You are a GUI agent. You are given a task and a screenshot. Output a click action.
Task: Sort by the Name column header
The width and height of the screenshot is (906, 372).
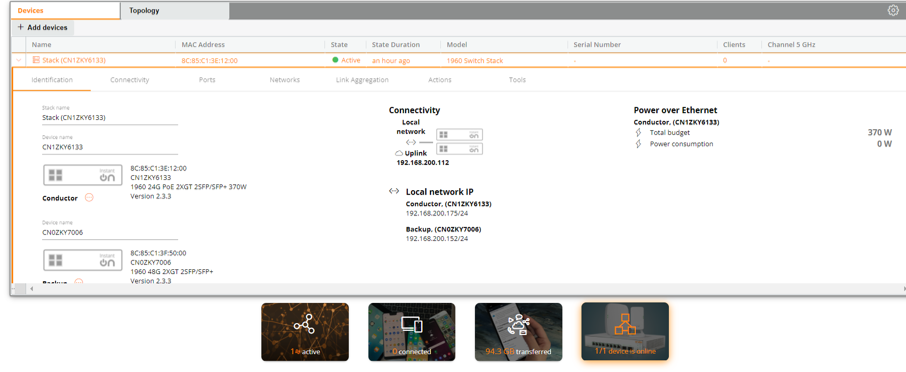(x=42, y=44)
